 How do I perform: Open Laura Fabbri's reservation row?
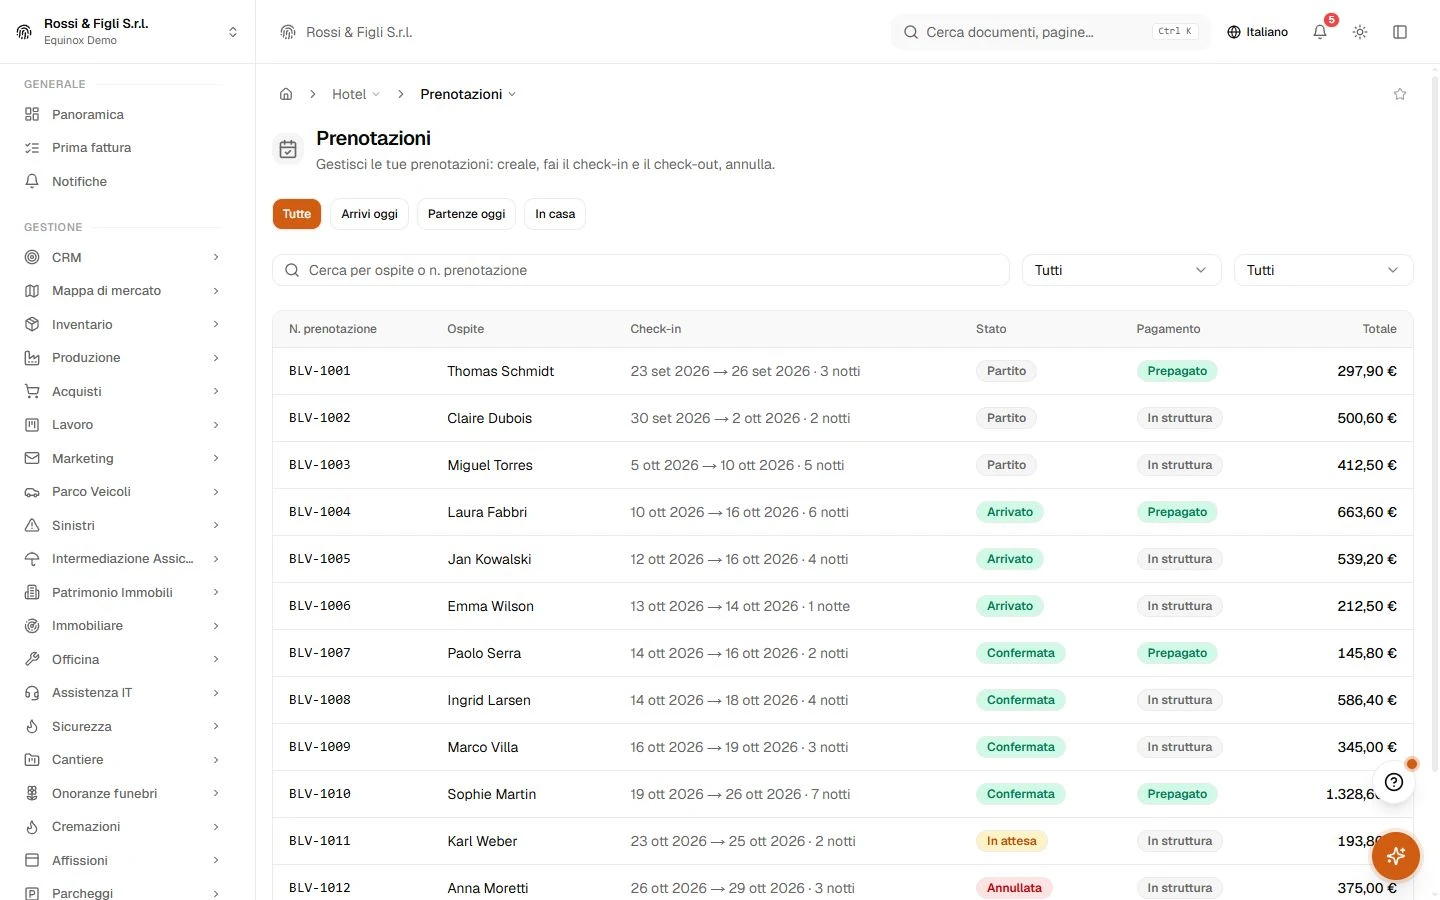(843, 512)
